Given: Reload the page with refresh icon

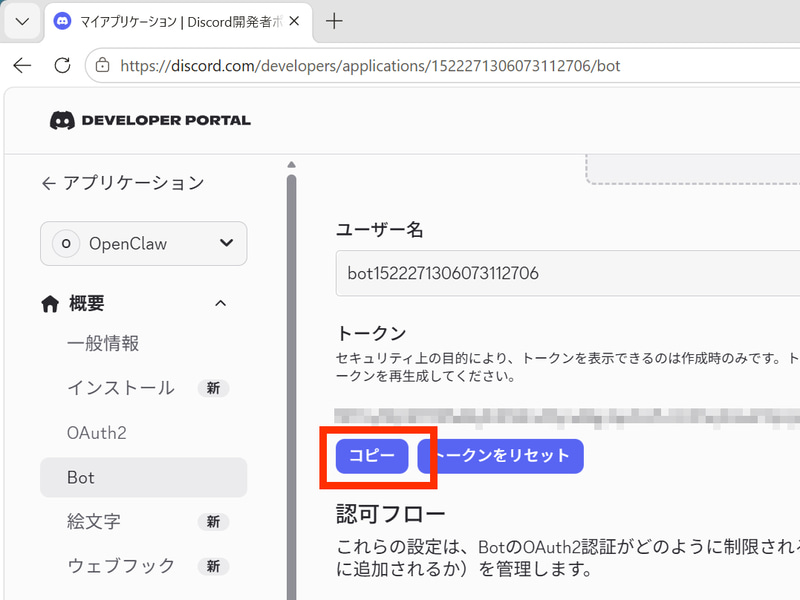Looking at the screenshot, I should pyautogui.click(x=62, y=65).
